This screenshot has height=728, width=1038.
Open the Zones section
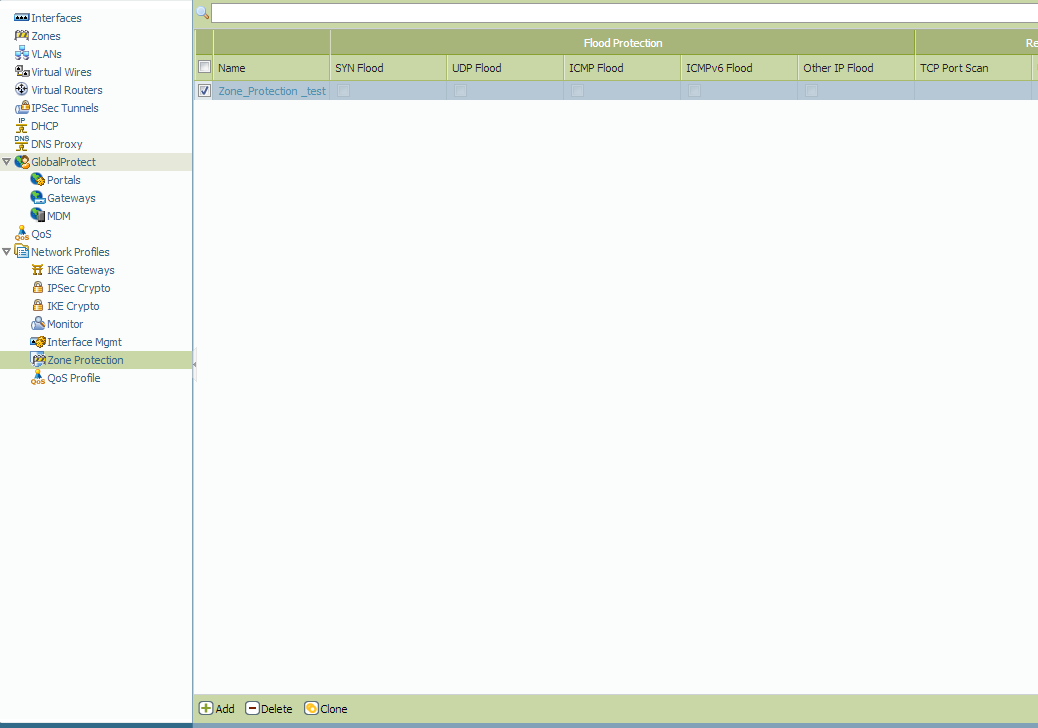coord(46,36)
